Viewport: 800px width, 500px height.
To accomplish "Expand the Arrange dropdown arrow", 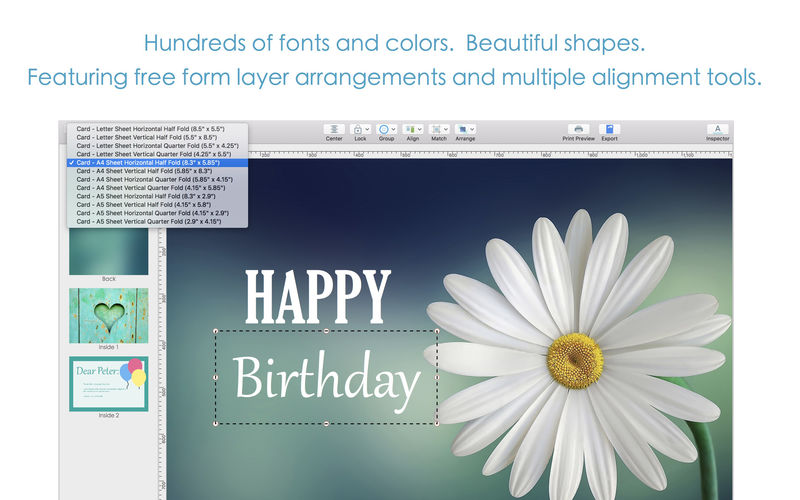I will point(472,130).
